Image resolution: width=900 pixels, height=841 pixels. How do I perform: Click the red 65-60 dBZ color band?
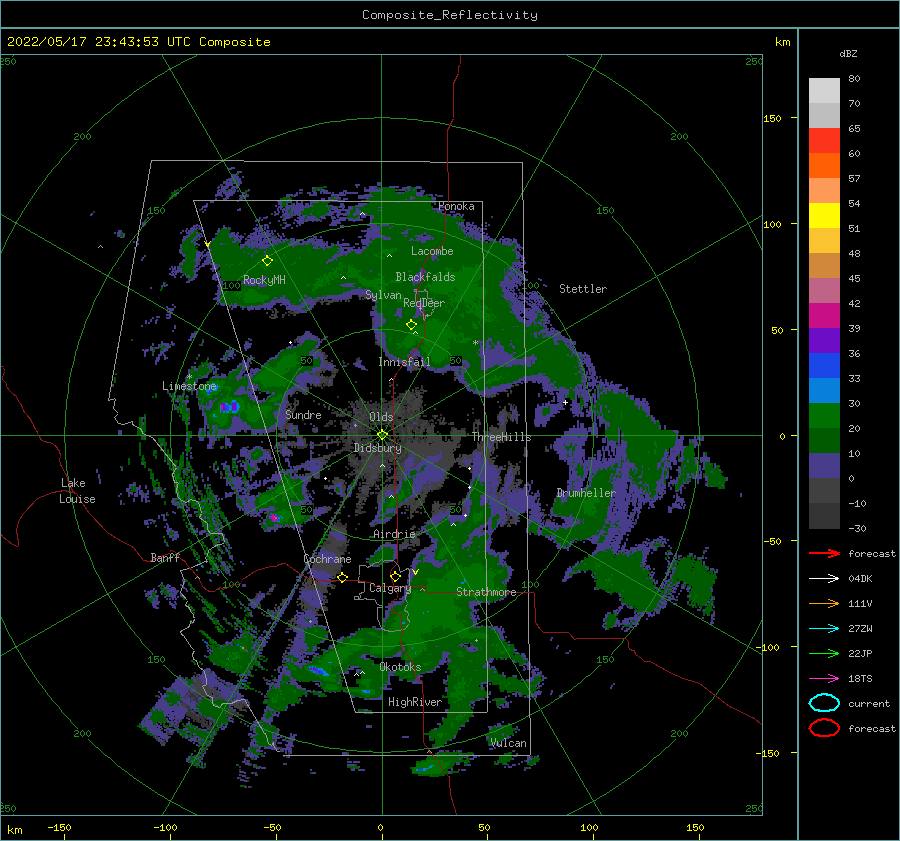point(824,140)
